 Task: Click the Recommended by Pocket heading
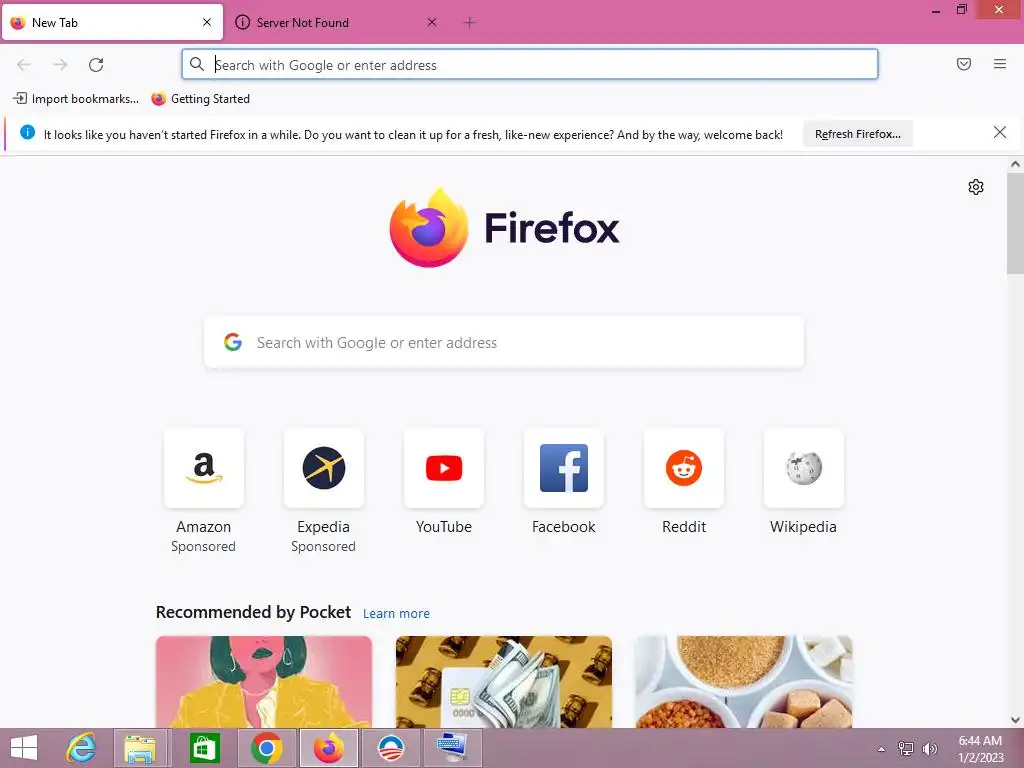[x=253, y=613]
